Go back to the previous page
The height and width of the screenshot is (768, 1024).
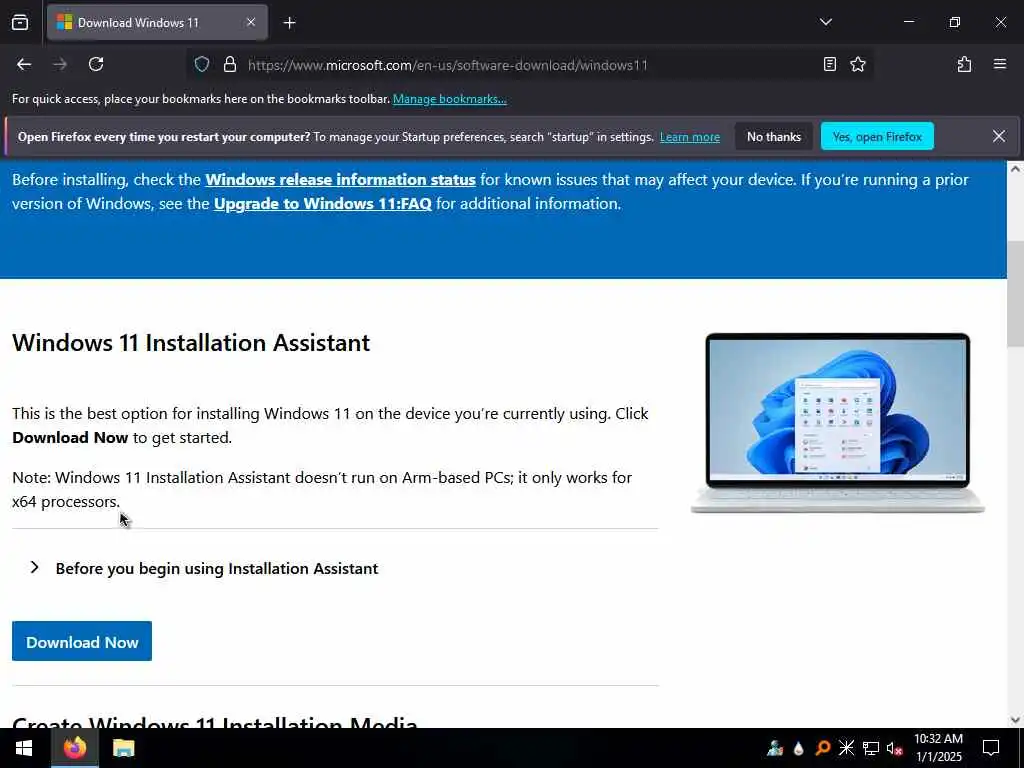point(24,64)
